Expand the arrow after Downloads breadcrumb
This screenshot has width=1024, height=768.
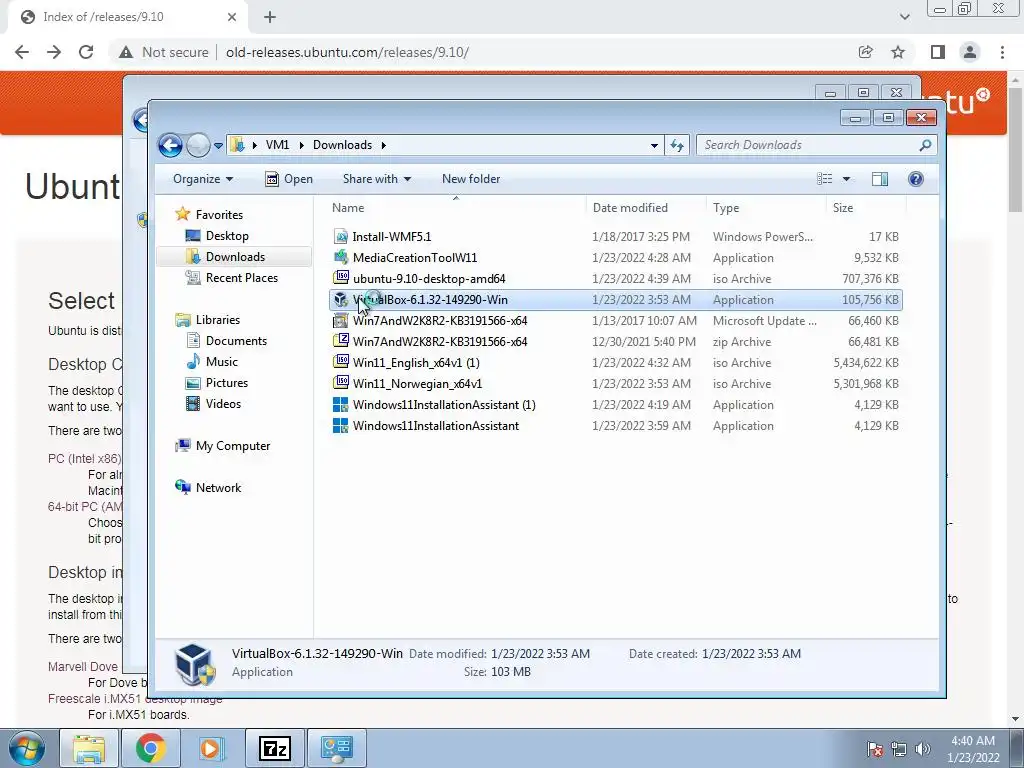(x=384, y=145)
